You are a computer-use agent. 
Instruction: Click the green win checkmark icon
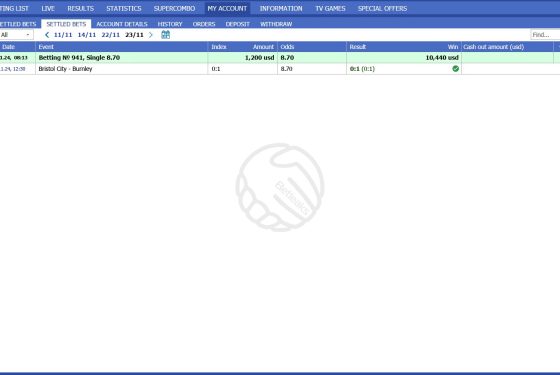(455, 69)
